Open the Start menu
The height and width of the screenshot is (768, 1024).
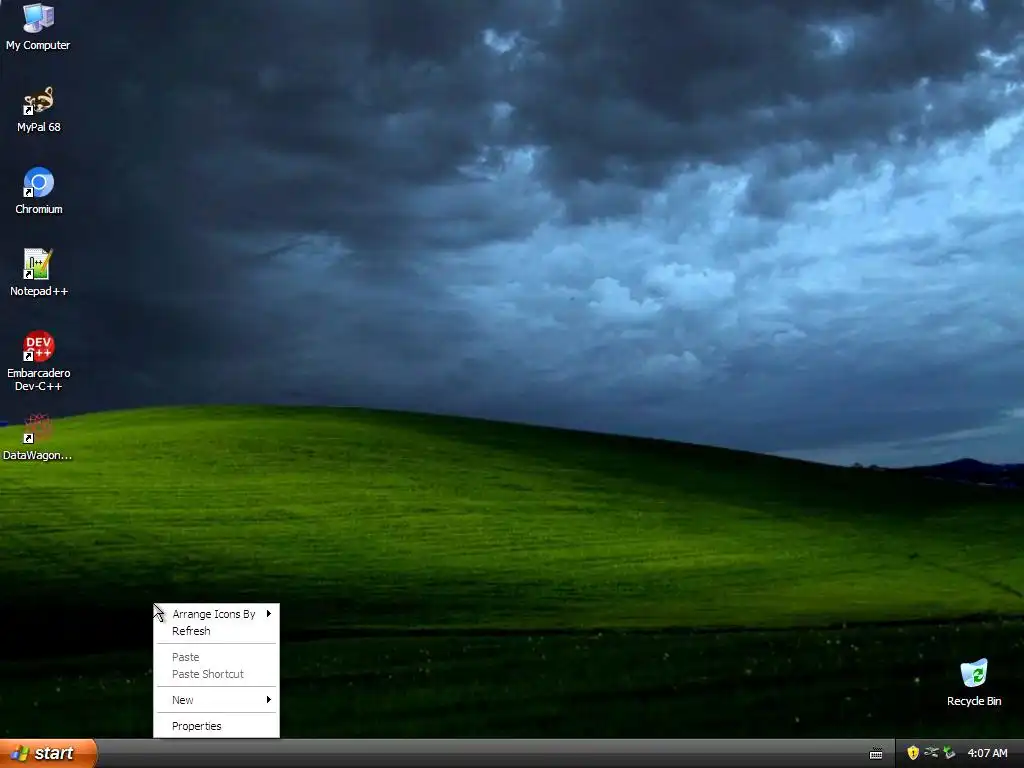coord(48,753)
